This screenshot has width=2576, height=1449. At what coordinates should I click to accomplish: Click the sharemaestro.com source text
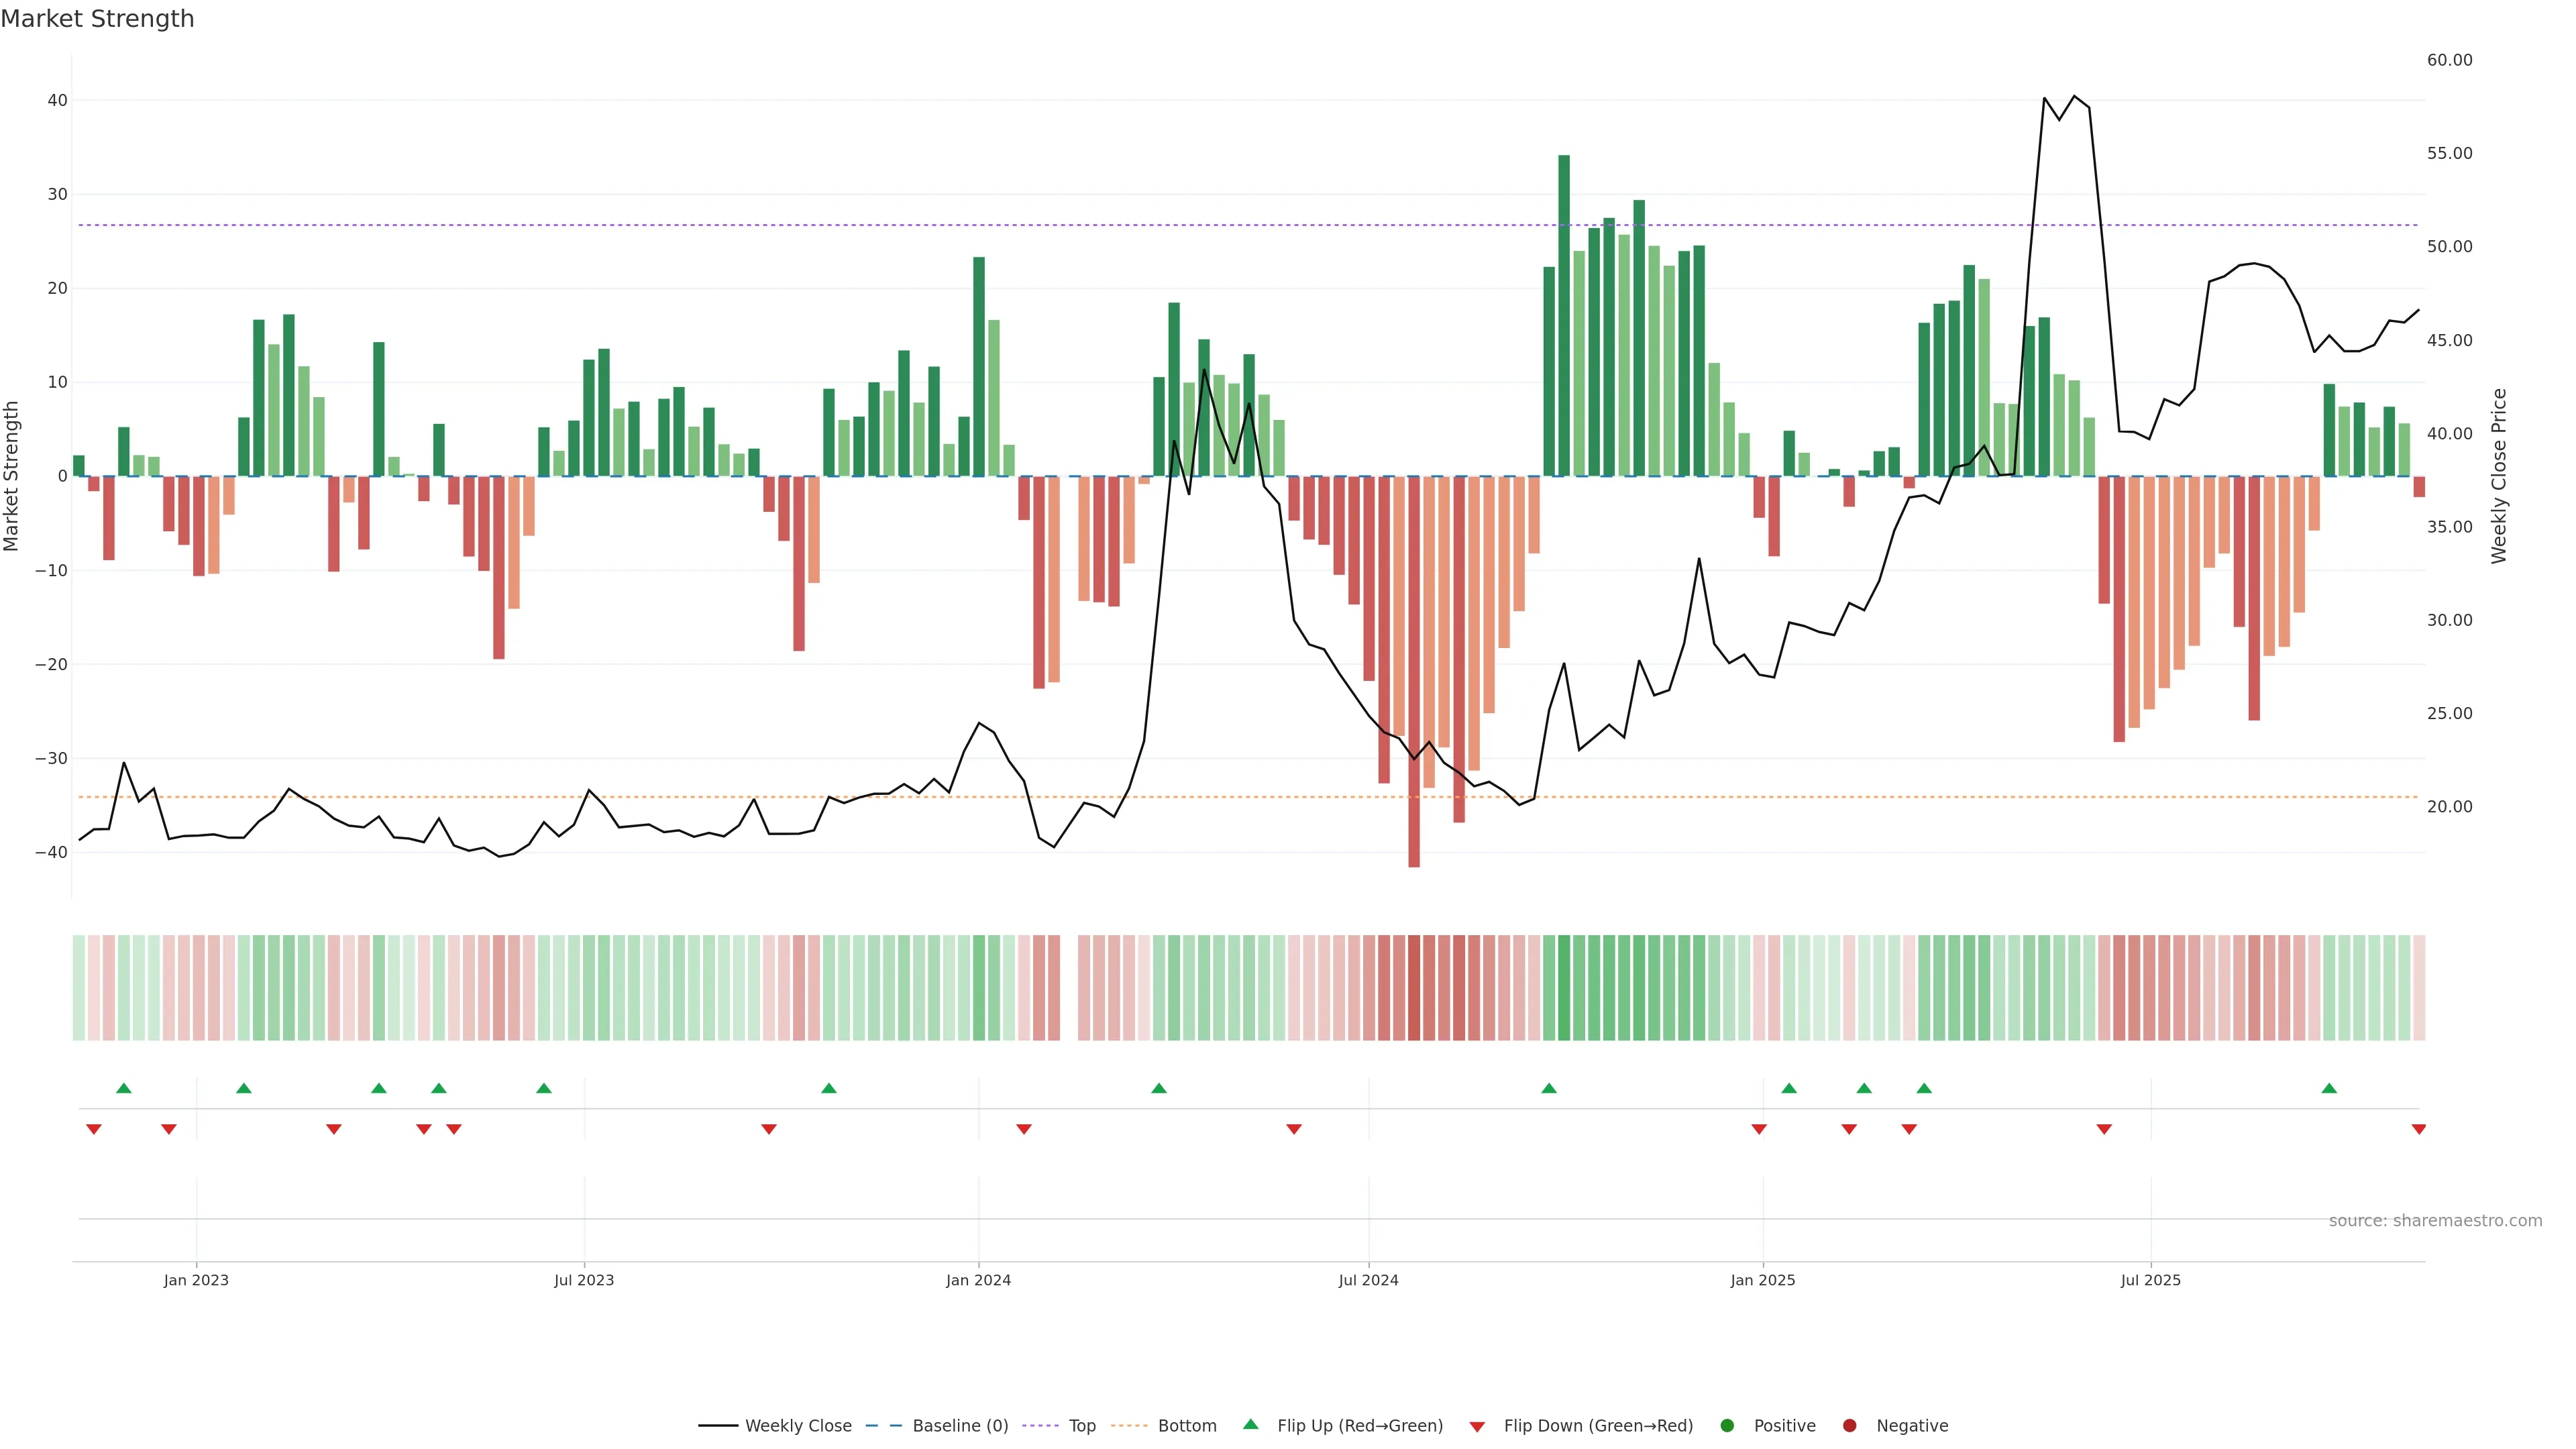tap(2435, 1221)
